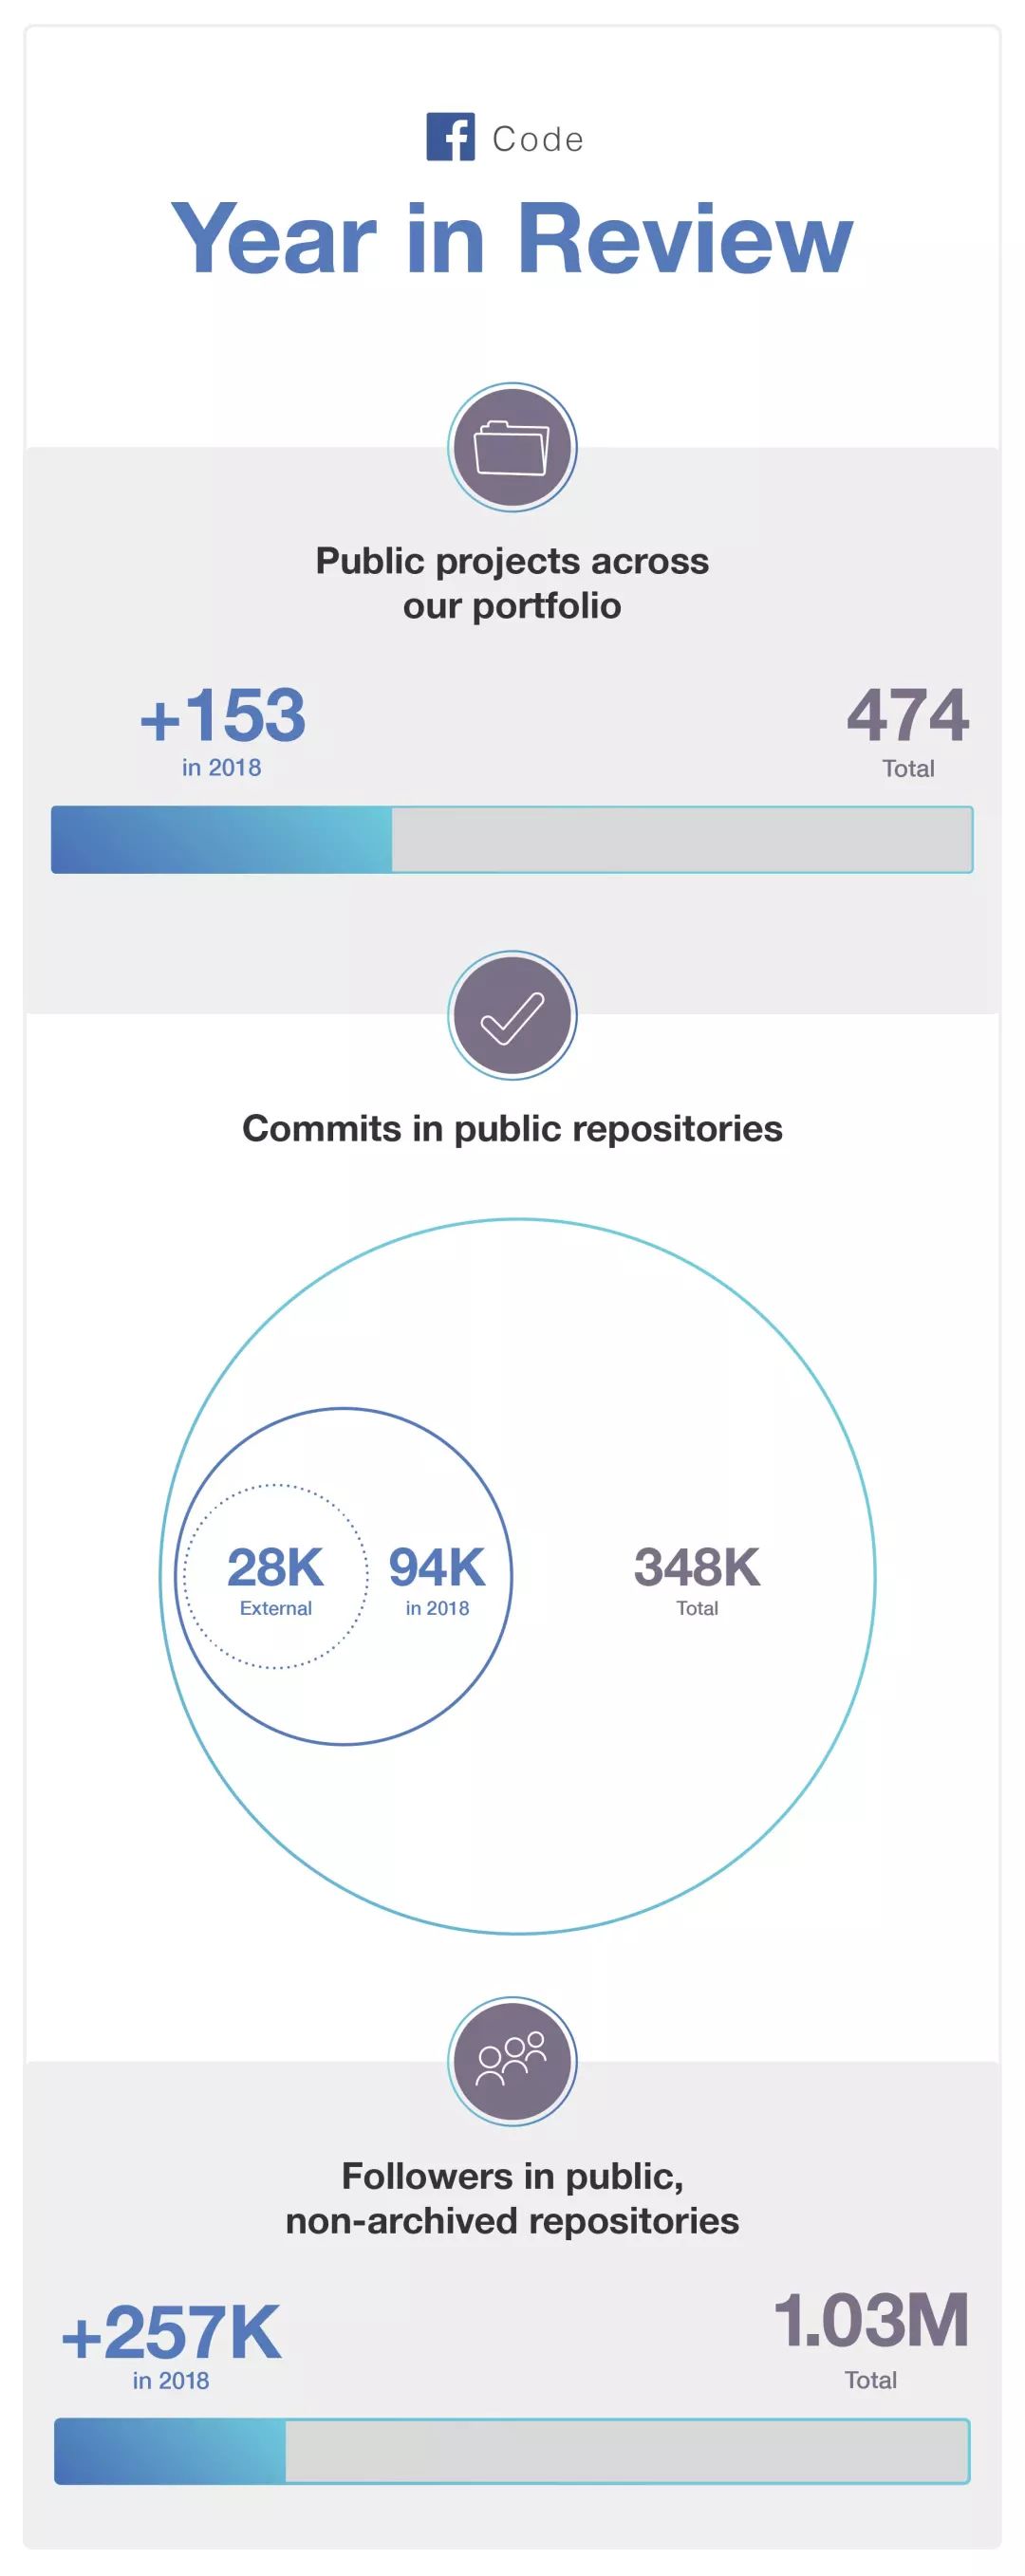Click the folder icon for public projects
1025x2576 pixels.
(x=512, y=447)
